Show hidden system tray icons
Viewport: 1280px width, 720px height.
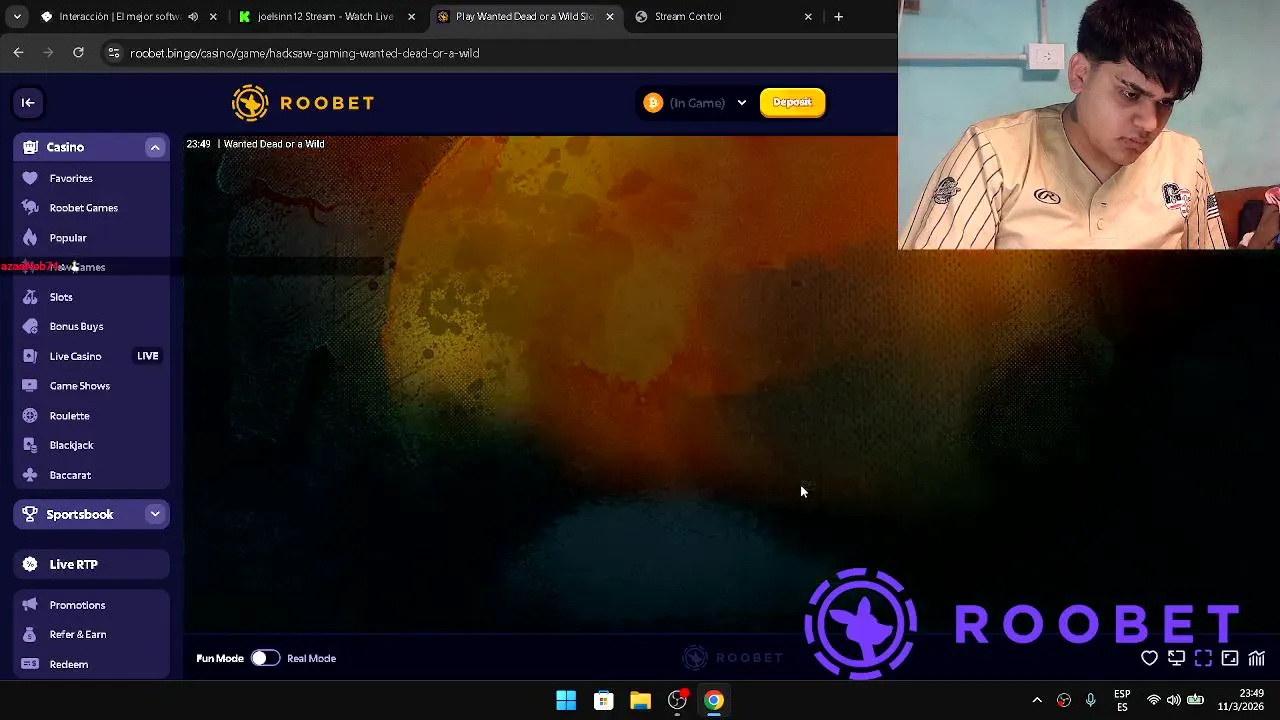click(1037, 700)
